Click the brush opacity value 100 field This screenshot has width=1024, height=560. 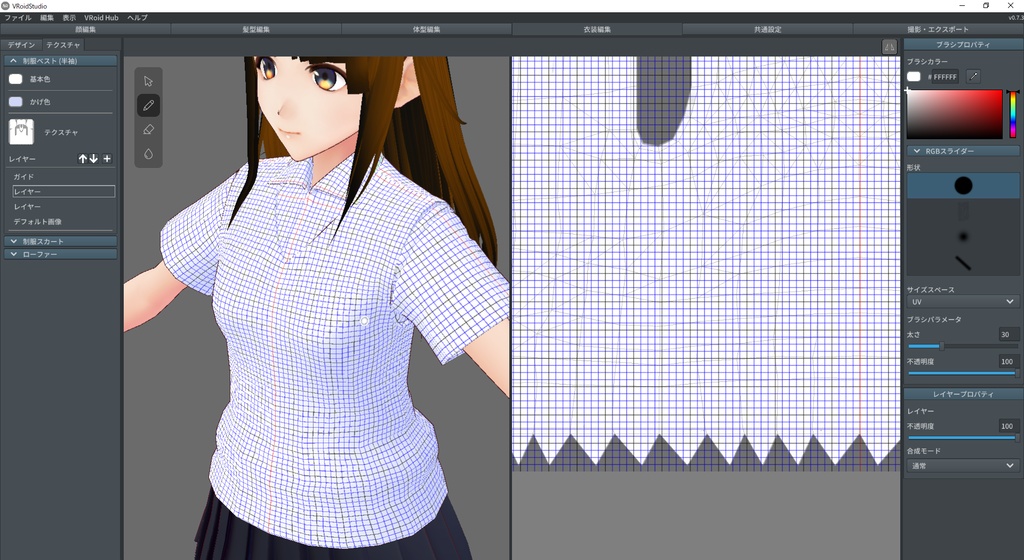pos(1008,361)
